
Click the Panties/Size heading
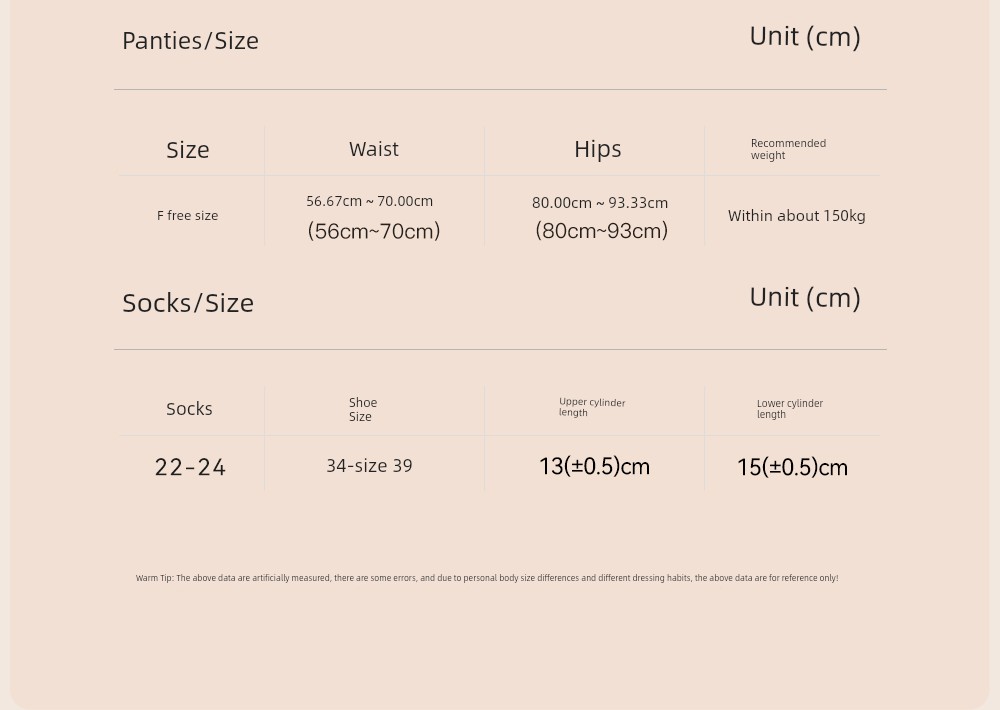190,41
